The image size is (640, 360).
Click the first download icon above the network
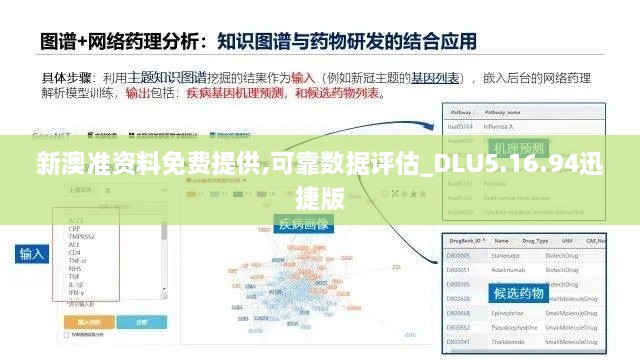pyautogui.click(x=404, y=193)
